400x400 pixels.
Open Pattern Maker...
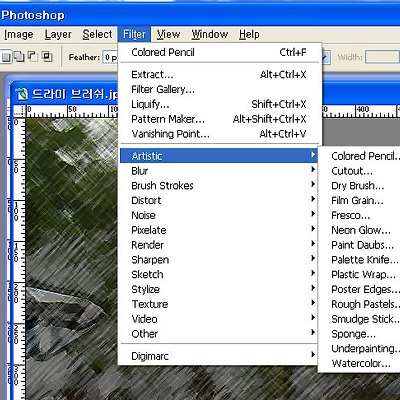pyautogui.click(x=219, y=119)
